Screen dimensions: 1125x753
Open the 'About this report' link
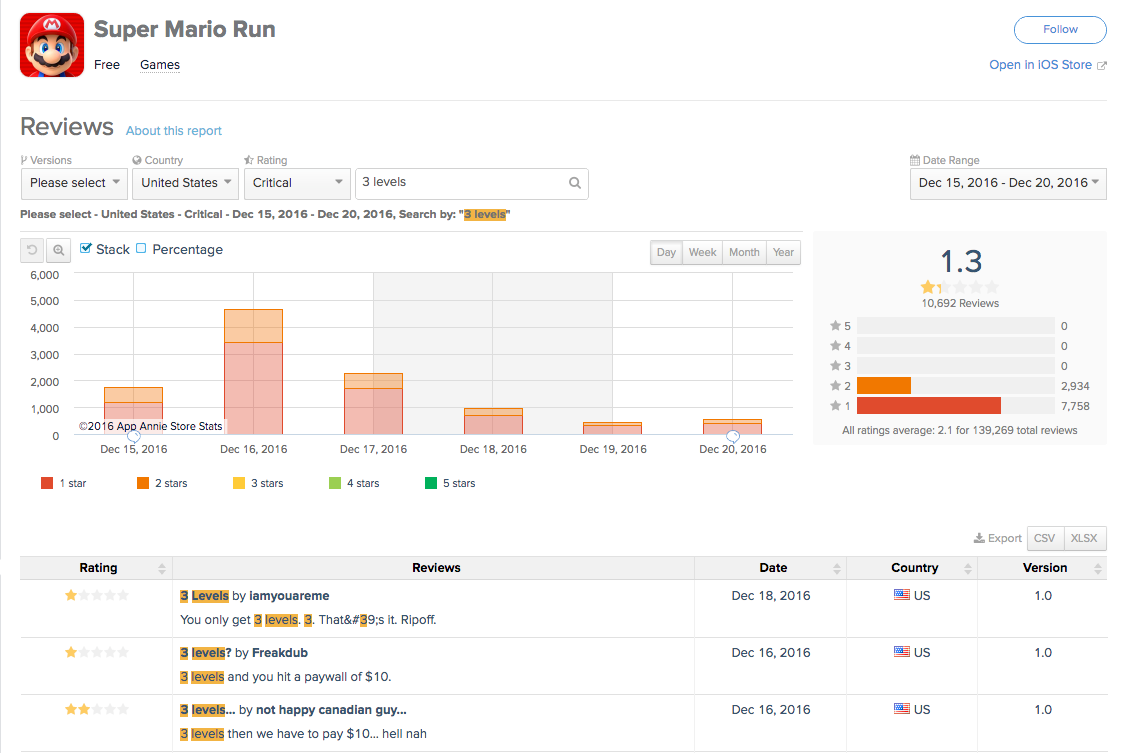pyautogui.click(x=174, y=131)
